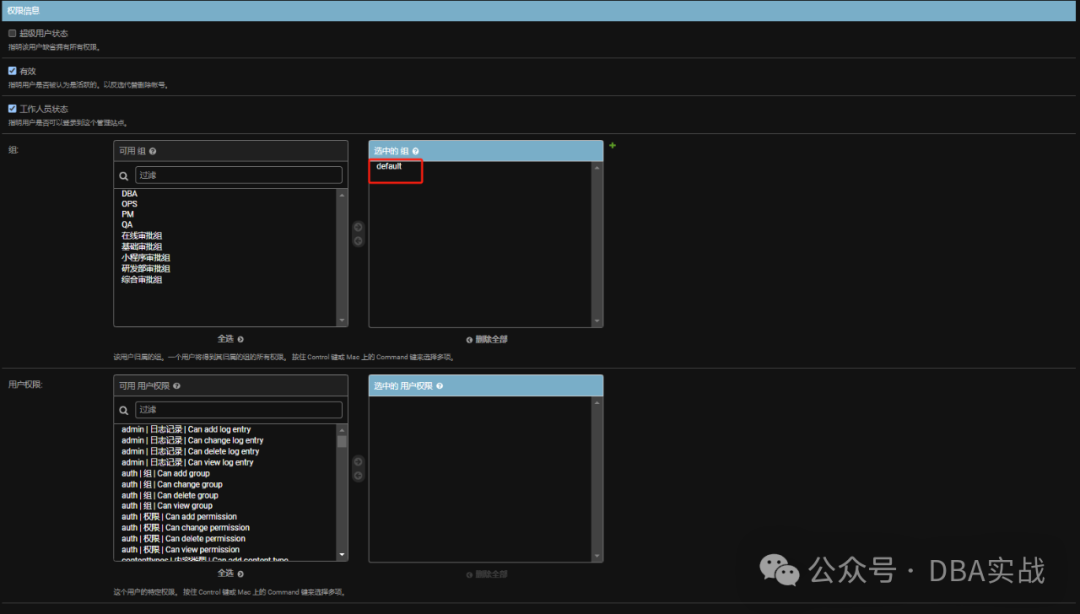Click the remove arrow between the group lists
The height and width of the screenshot is (614, 1080).
358,241
